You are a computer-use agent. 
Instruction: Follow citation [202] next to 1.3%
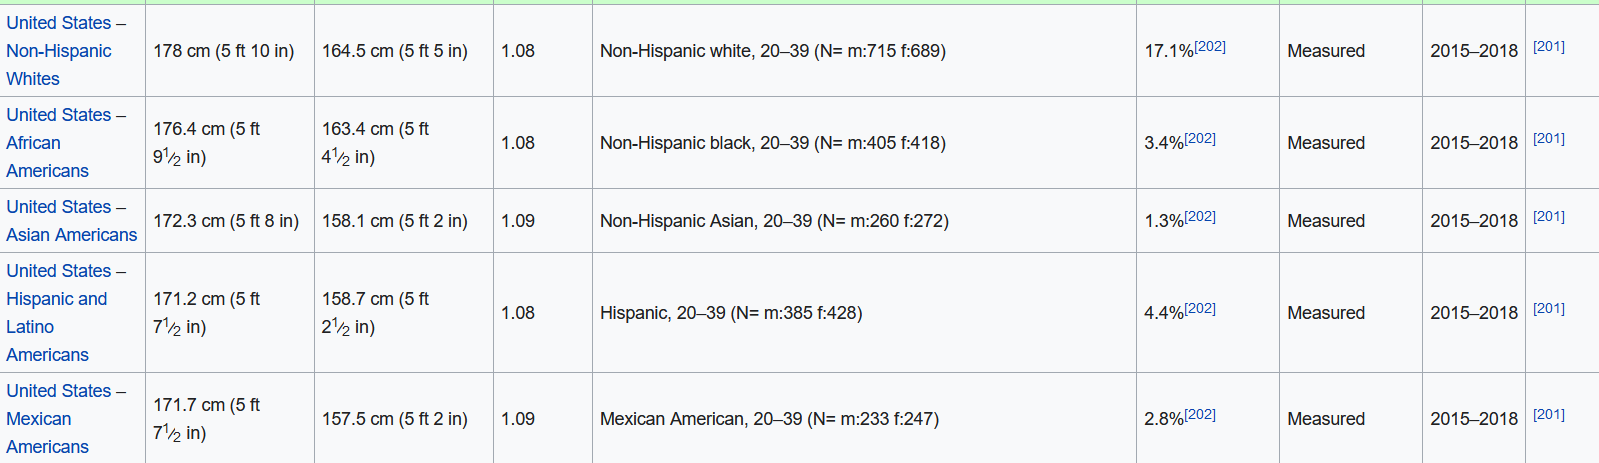(x=1200, y=216)
